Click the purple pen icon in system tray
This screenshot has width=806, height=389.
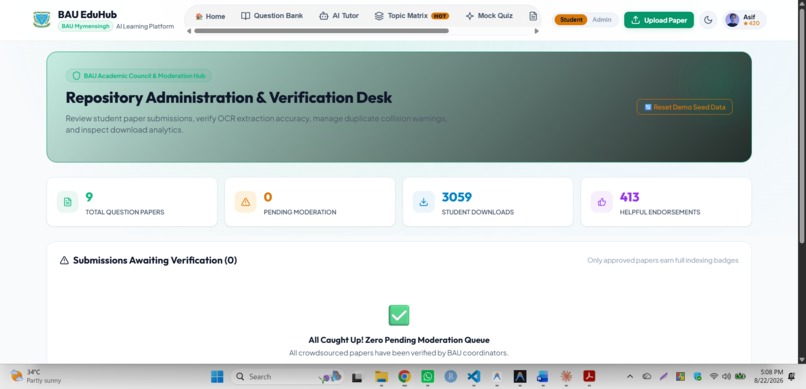(x=664, y=377)
